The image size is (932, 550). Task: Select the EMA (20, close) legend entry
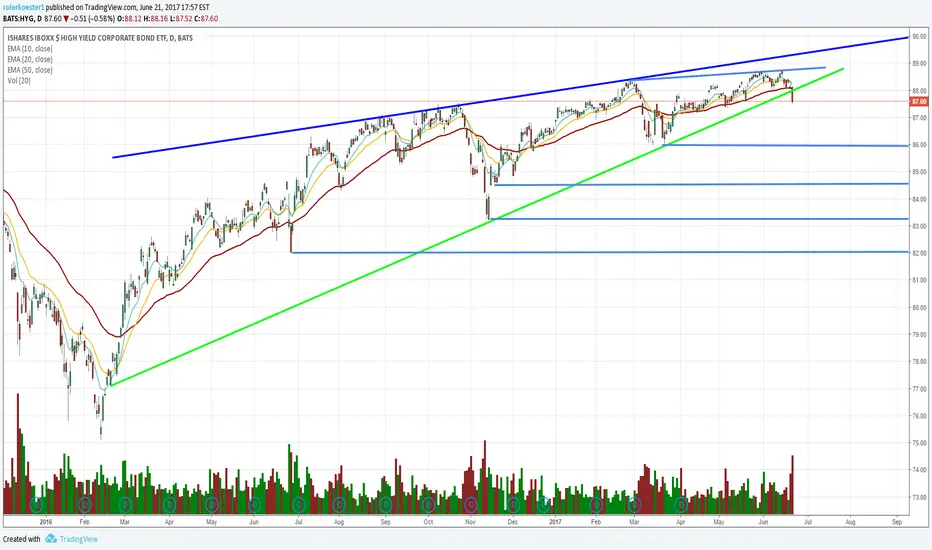pos(30,59)
